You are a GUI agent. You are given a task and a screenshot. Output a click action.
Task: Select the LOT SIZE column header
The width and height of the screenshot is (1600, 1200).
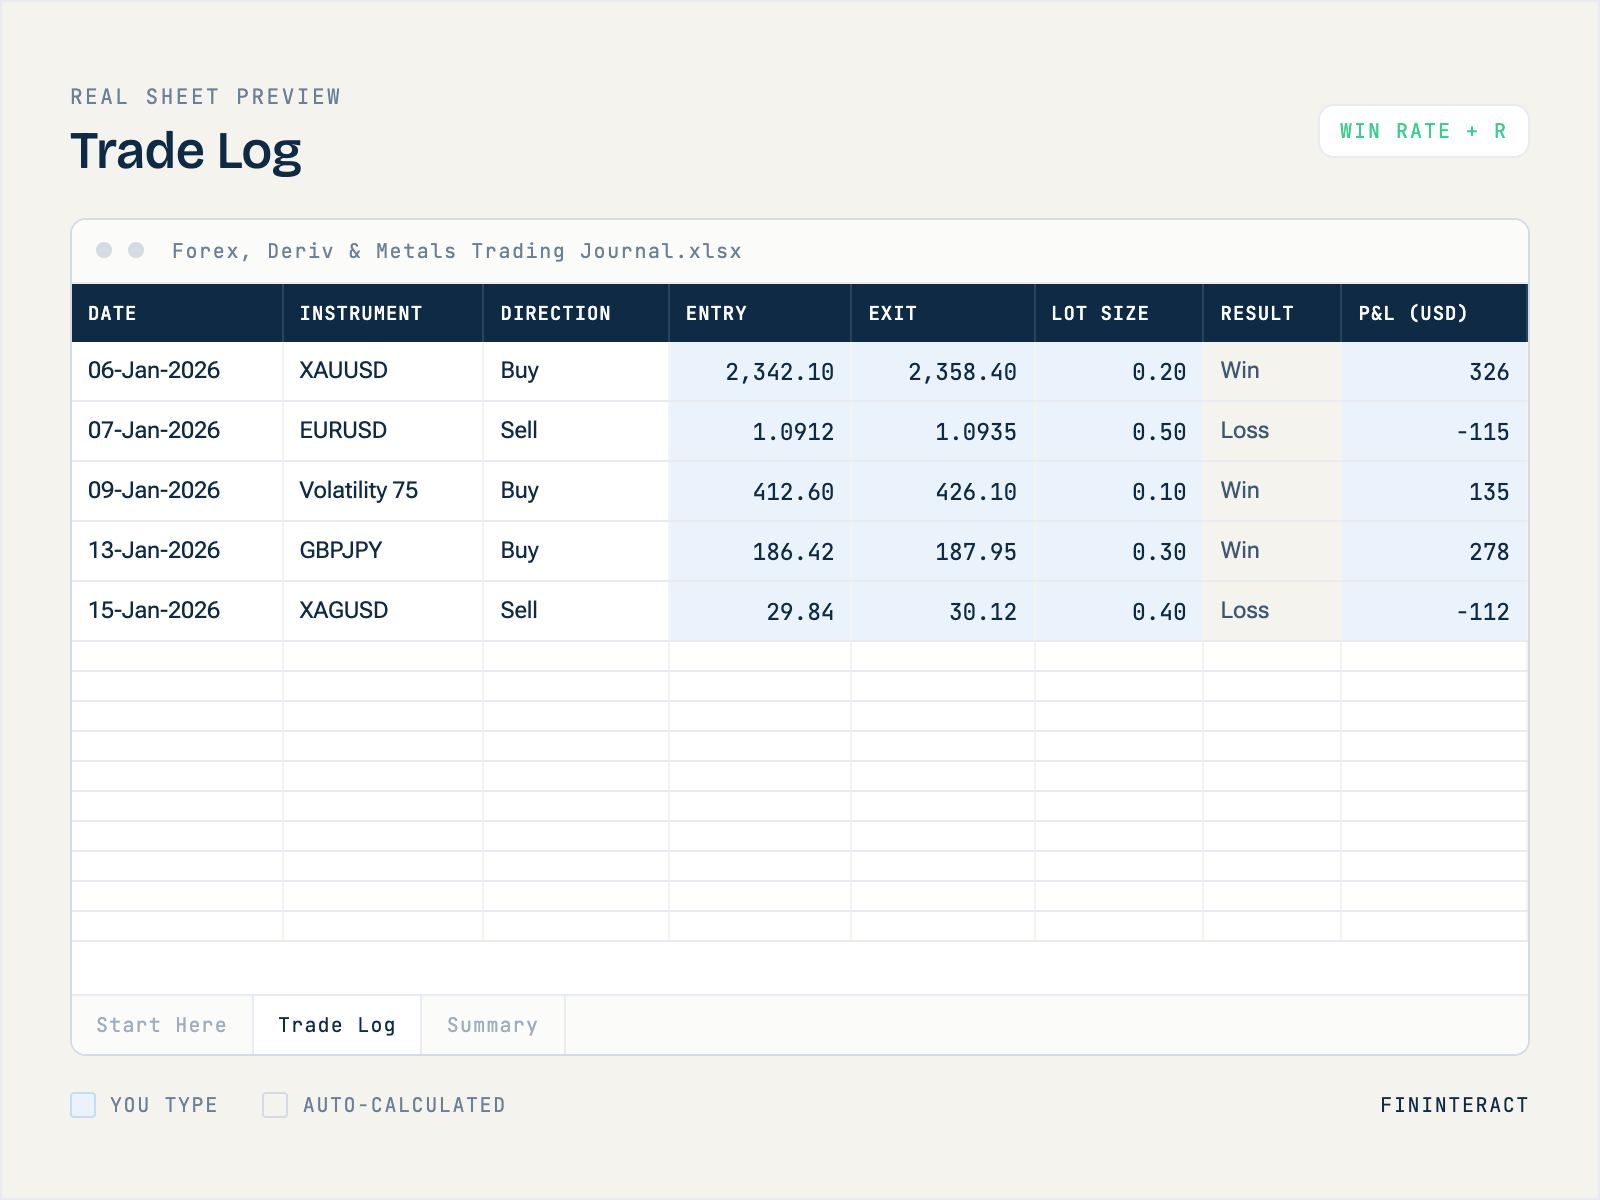tap(1119, 313)
